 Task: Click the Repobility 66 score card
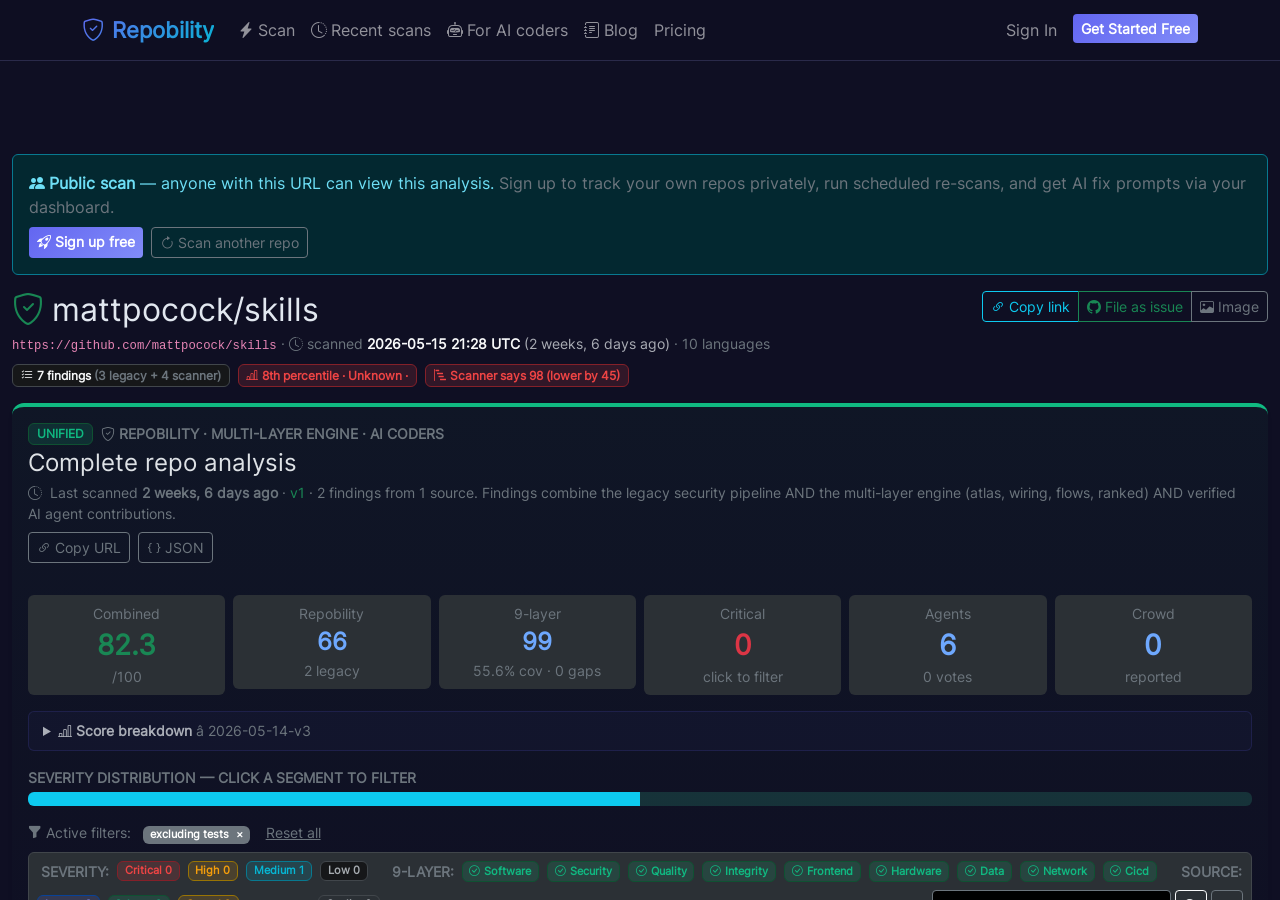tap(332, 642)
